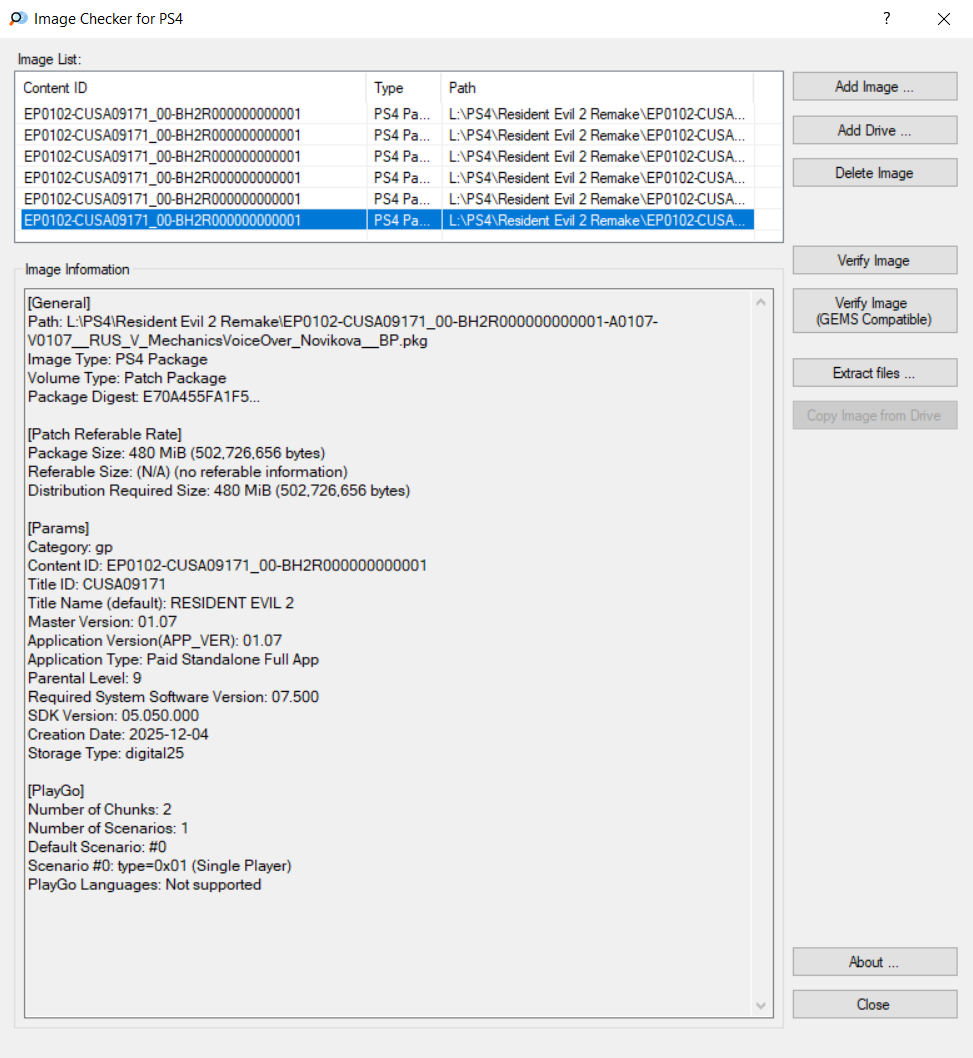Image resolution: width=973 pixels, height=1058 pixels.
Task: Start verification with the Verify Image button
Action: click(x=874, y=261)
